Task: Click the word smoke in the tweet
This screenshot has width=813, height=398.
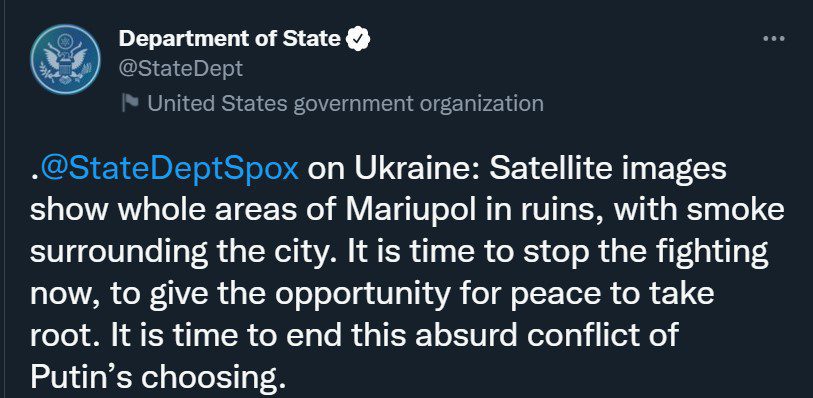Action: tap(745, 211)
